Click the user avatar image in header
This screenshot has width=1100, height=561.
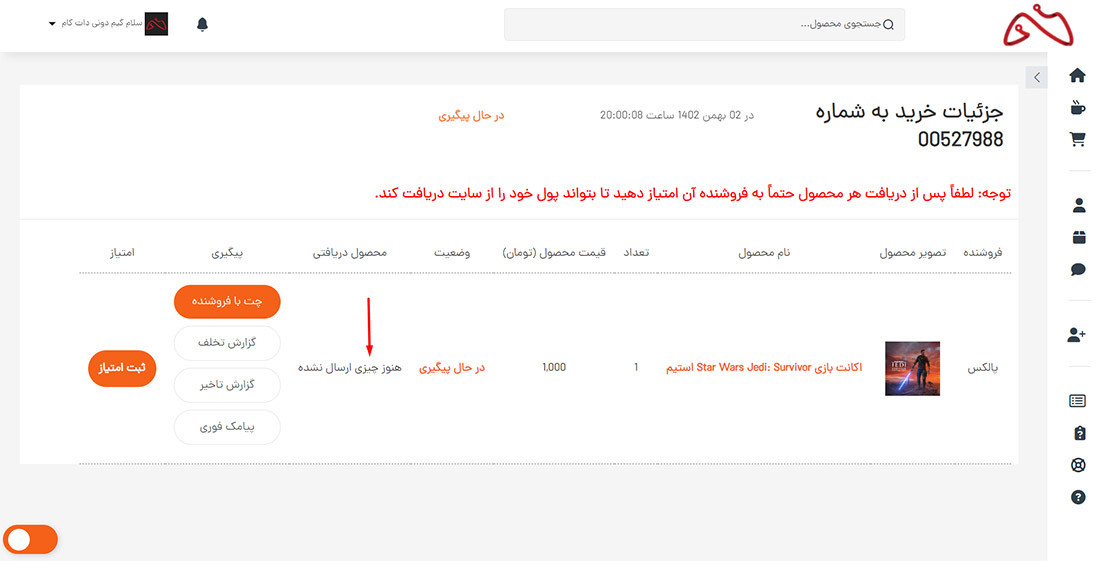[156, 24]
